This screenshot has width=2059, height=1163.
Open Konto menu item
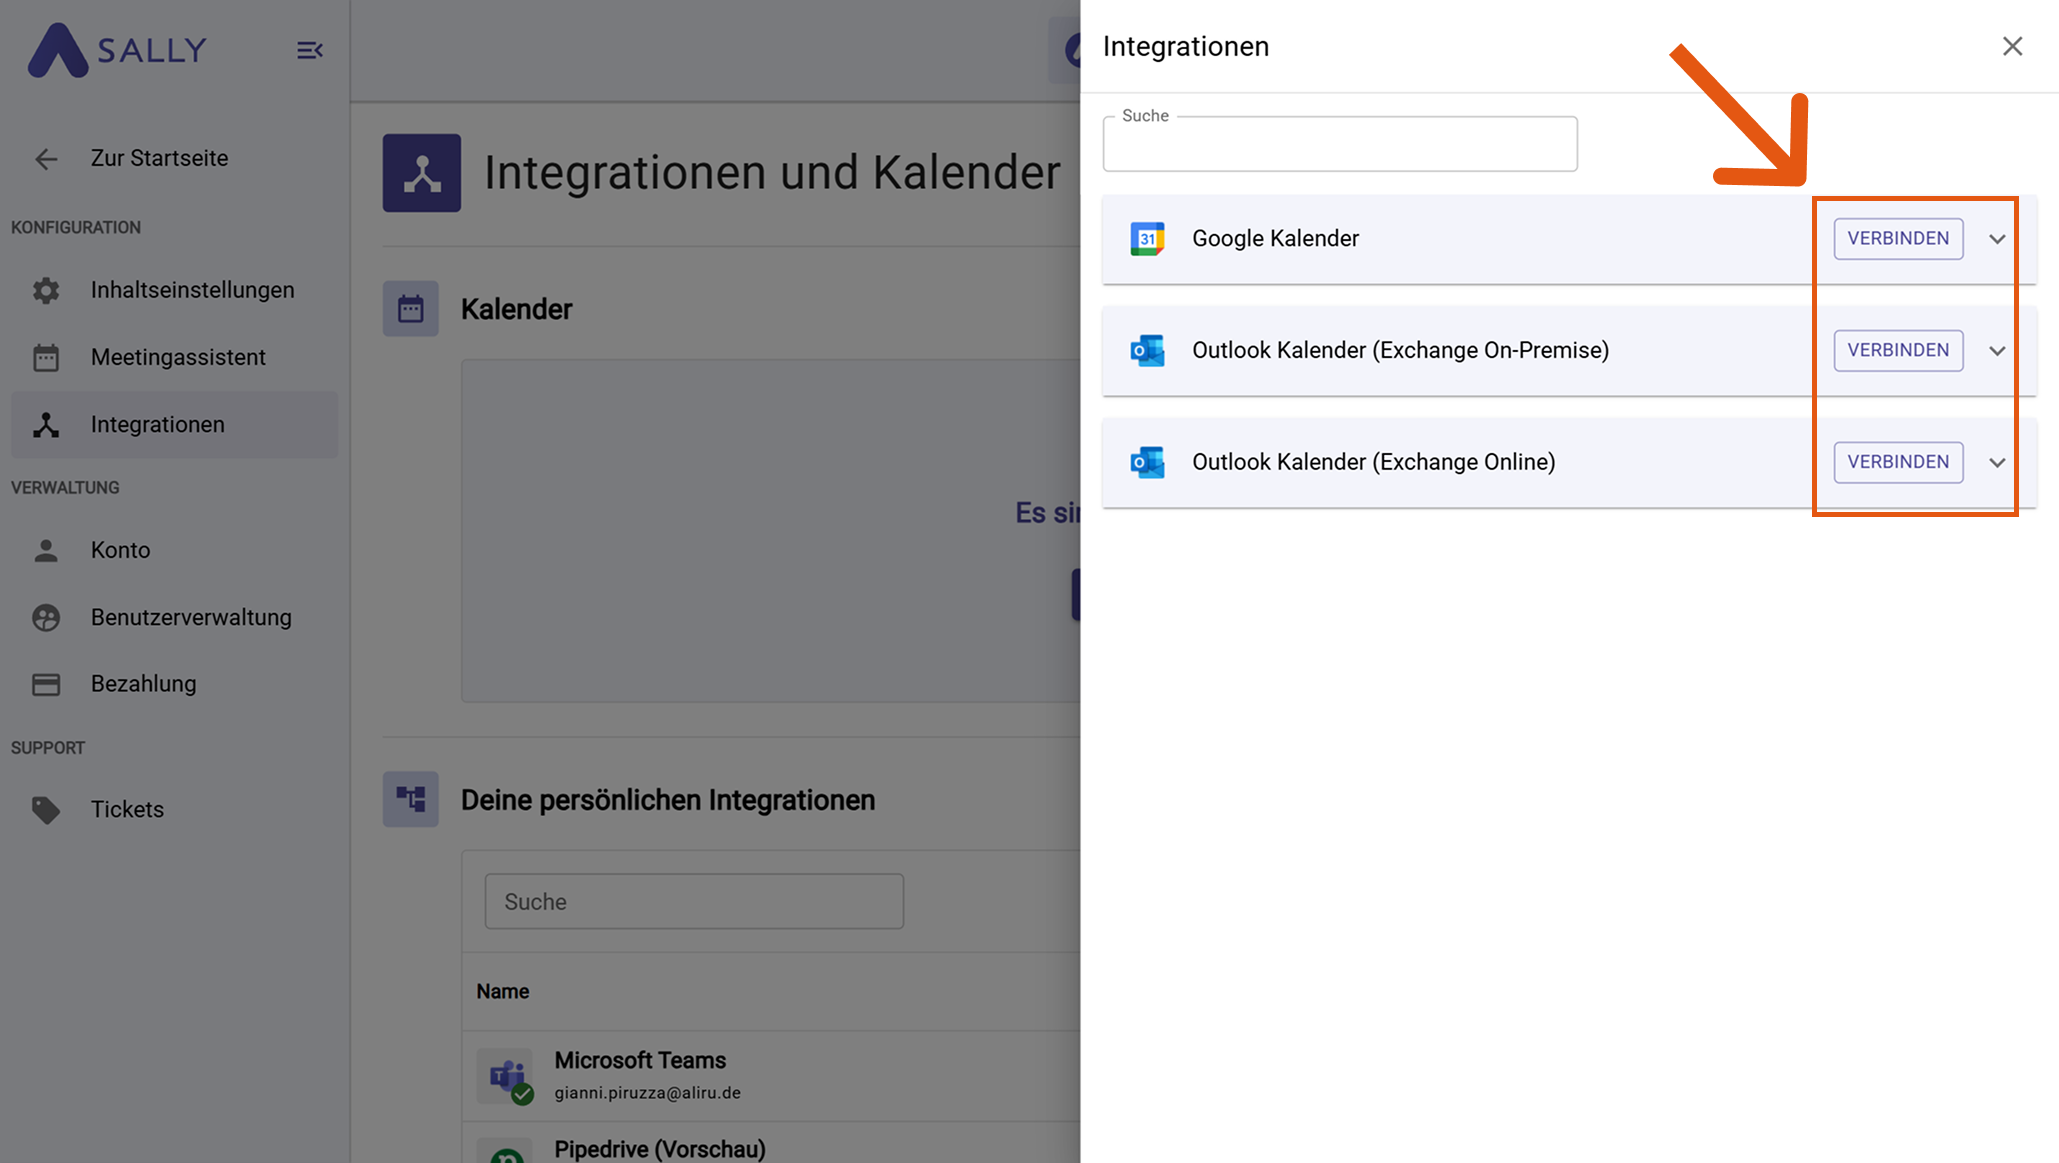click(x=175, y=550)
